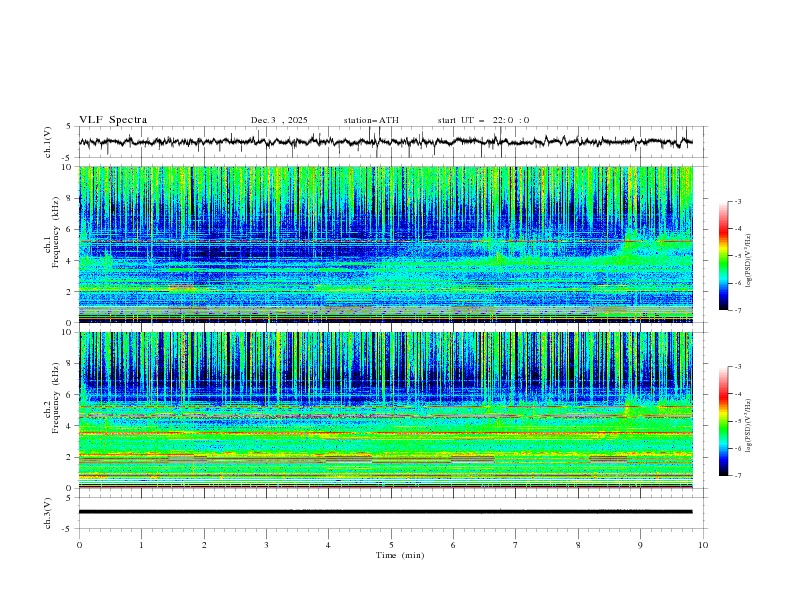Click the "Time (min)" axis title

tap(400, 555)
